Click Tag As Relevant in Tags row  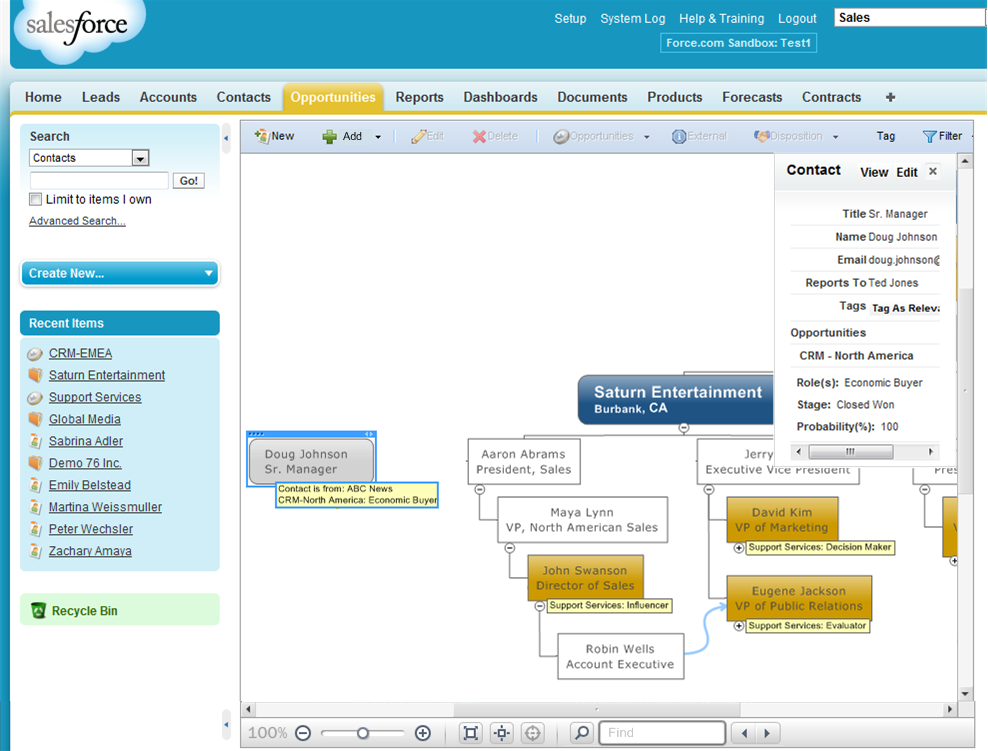point(905,308)
